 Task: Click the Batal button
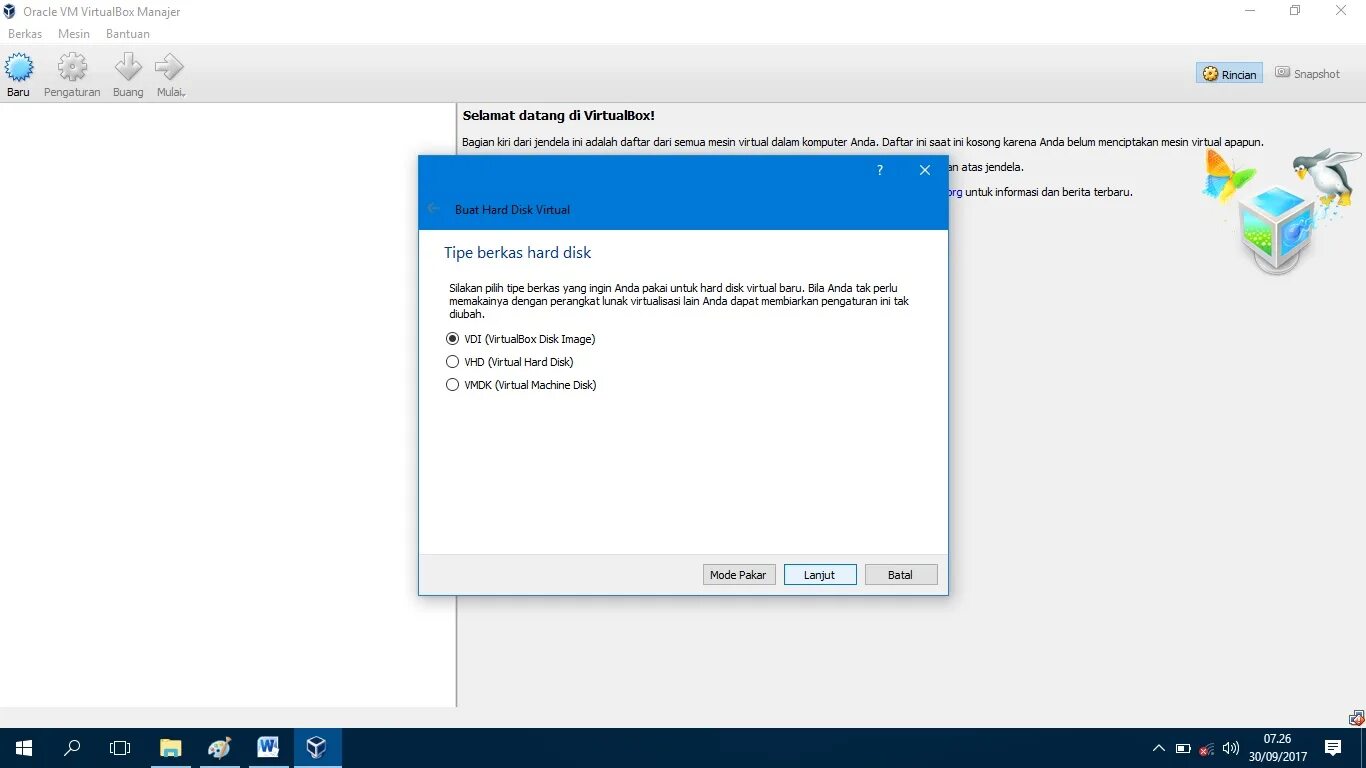point(901,575)
